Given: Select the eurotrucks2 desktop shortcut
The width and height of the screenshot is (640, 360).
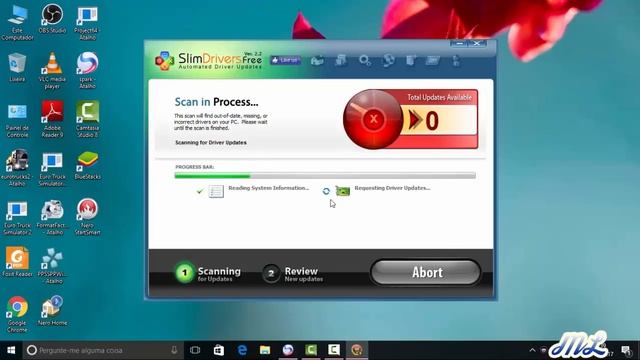Looking at the screenshot, I should [17, 169].
